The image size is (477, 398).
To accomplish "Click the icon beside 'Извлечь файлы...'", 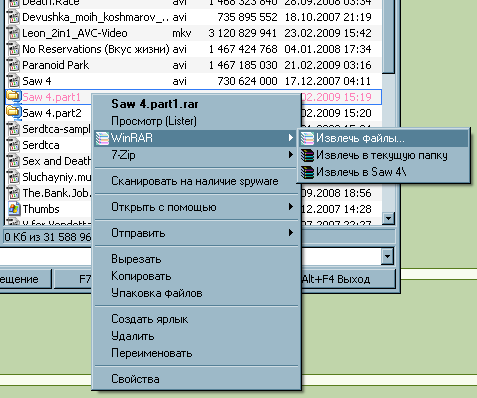I will [307, 138].
